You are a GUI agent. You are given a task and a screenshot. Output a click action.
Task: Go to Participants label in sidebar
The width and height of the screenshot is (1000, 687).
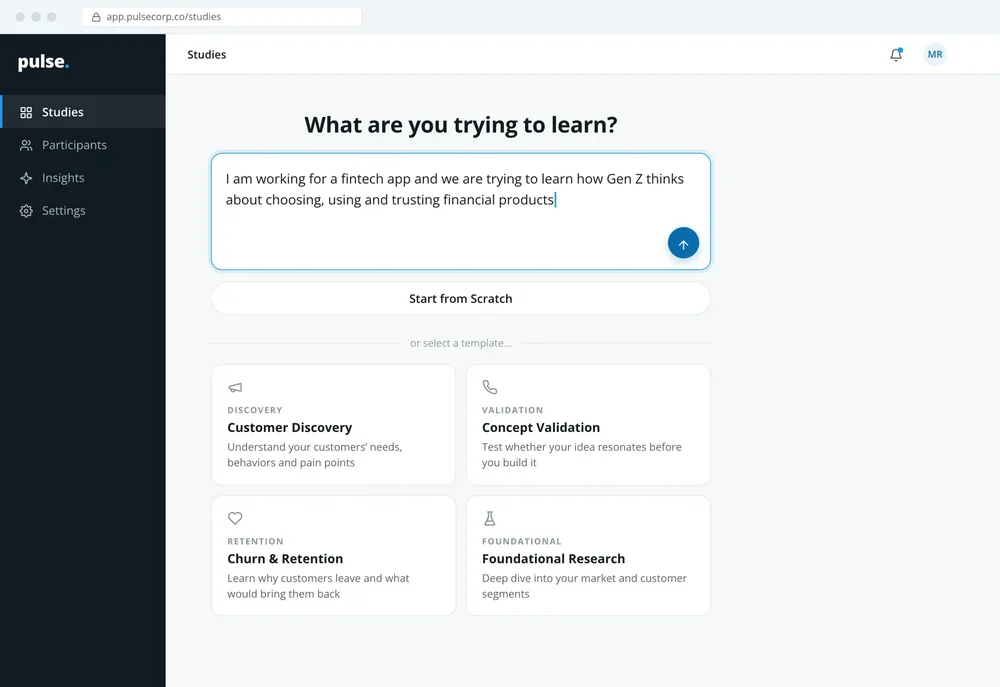(75, 145)
